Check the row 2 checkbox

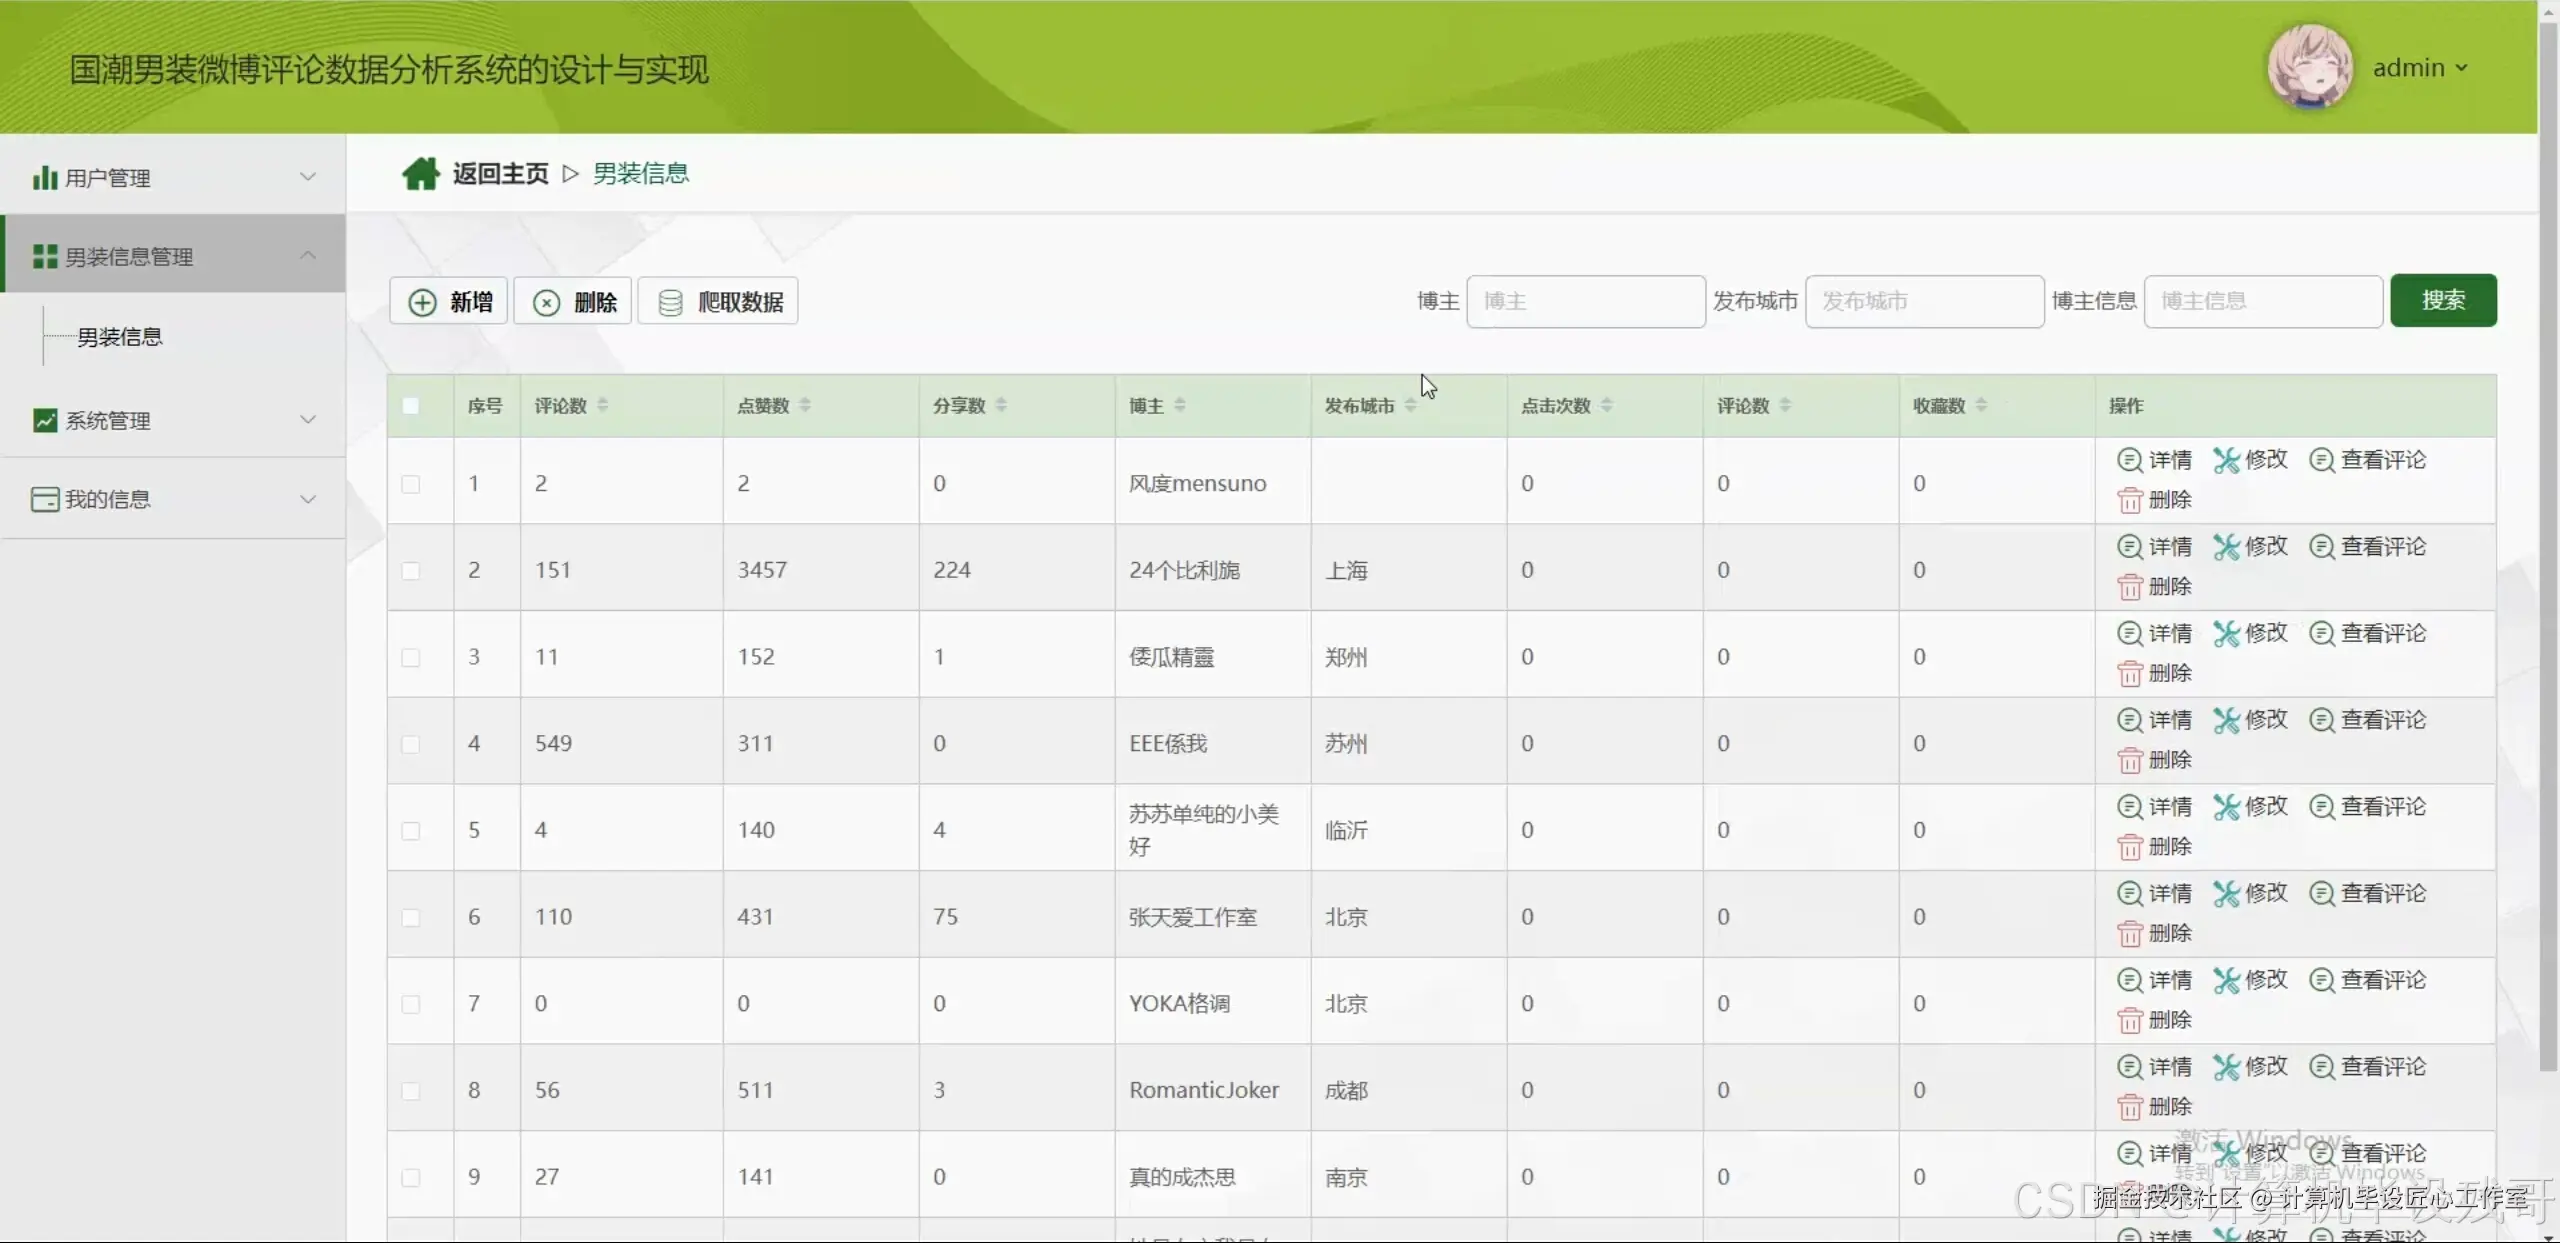pyautogui.click(x=410, y=571)
